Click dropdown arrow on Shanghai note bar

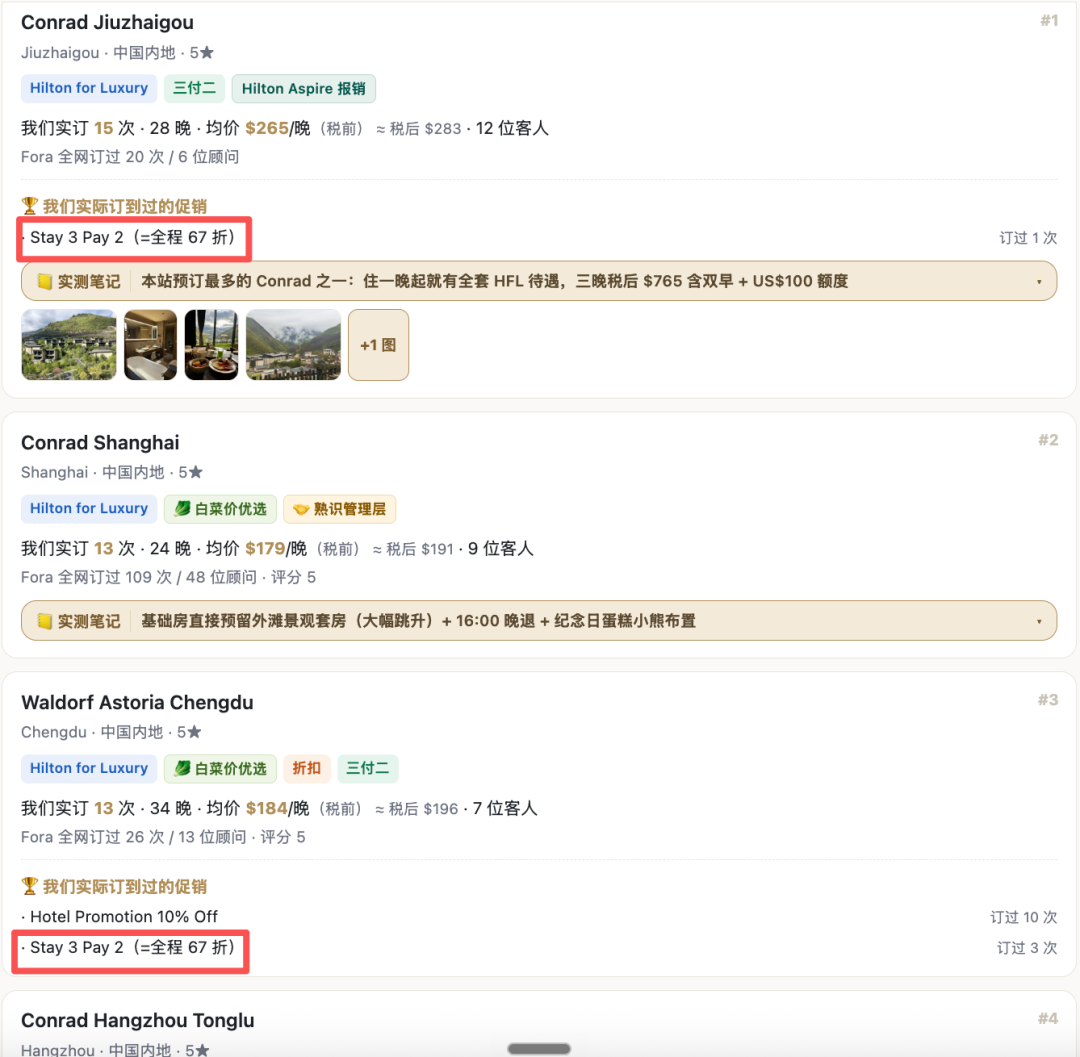pos(1039,621)
